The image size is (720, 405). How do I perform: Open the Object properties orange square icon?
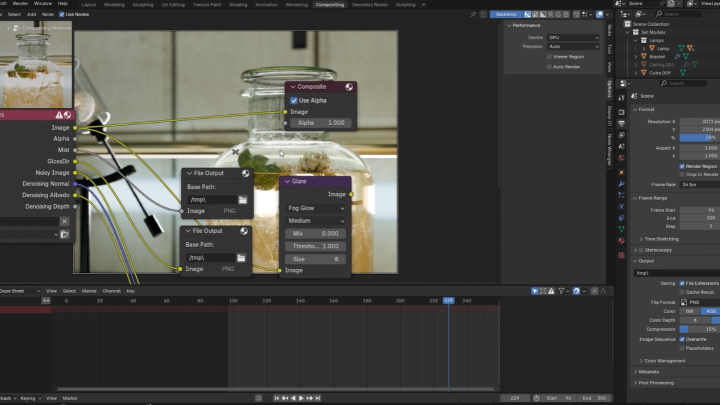621,172
